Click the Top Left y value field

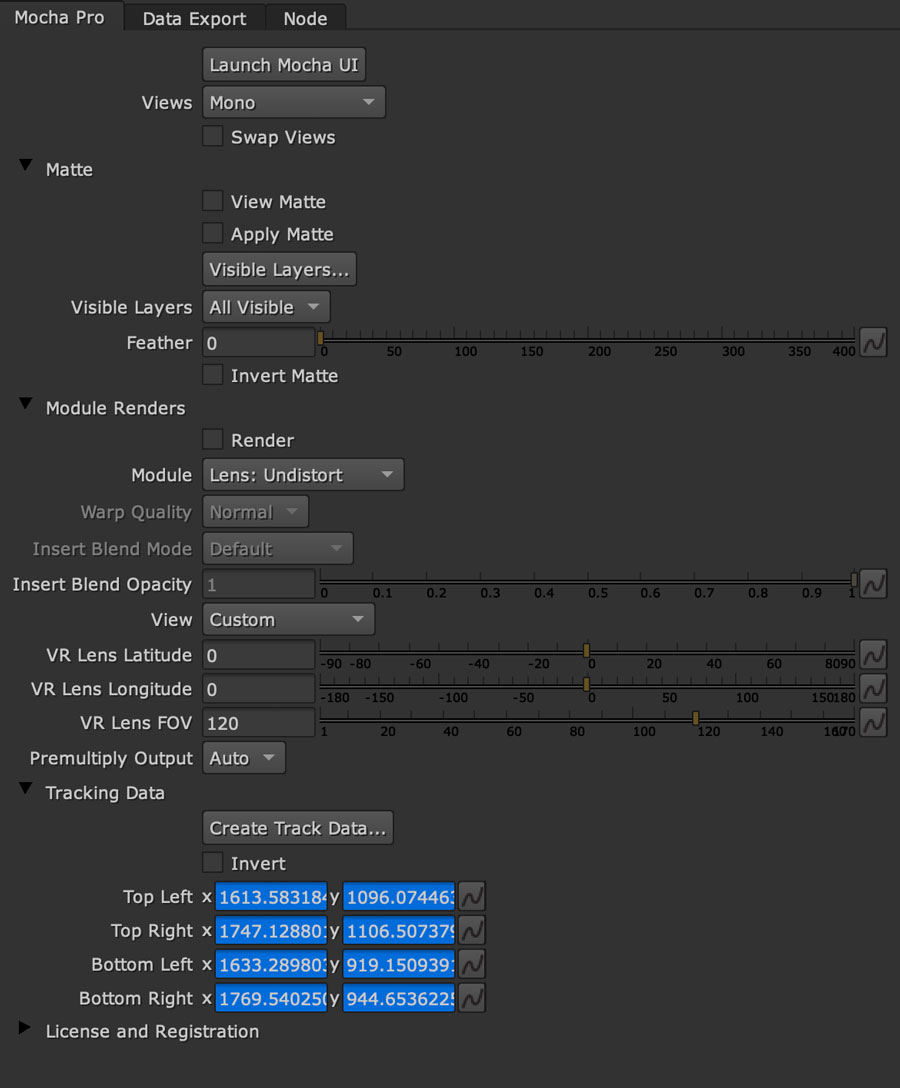pos(399,897)
